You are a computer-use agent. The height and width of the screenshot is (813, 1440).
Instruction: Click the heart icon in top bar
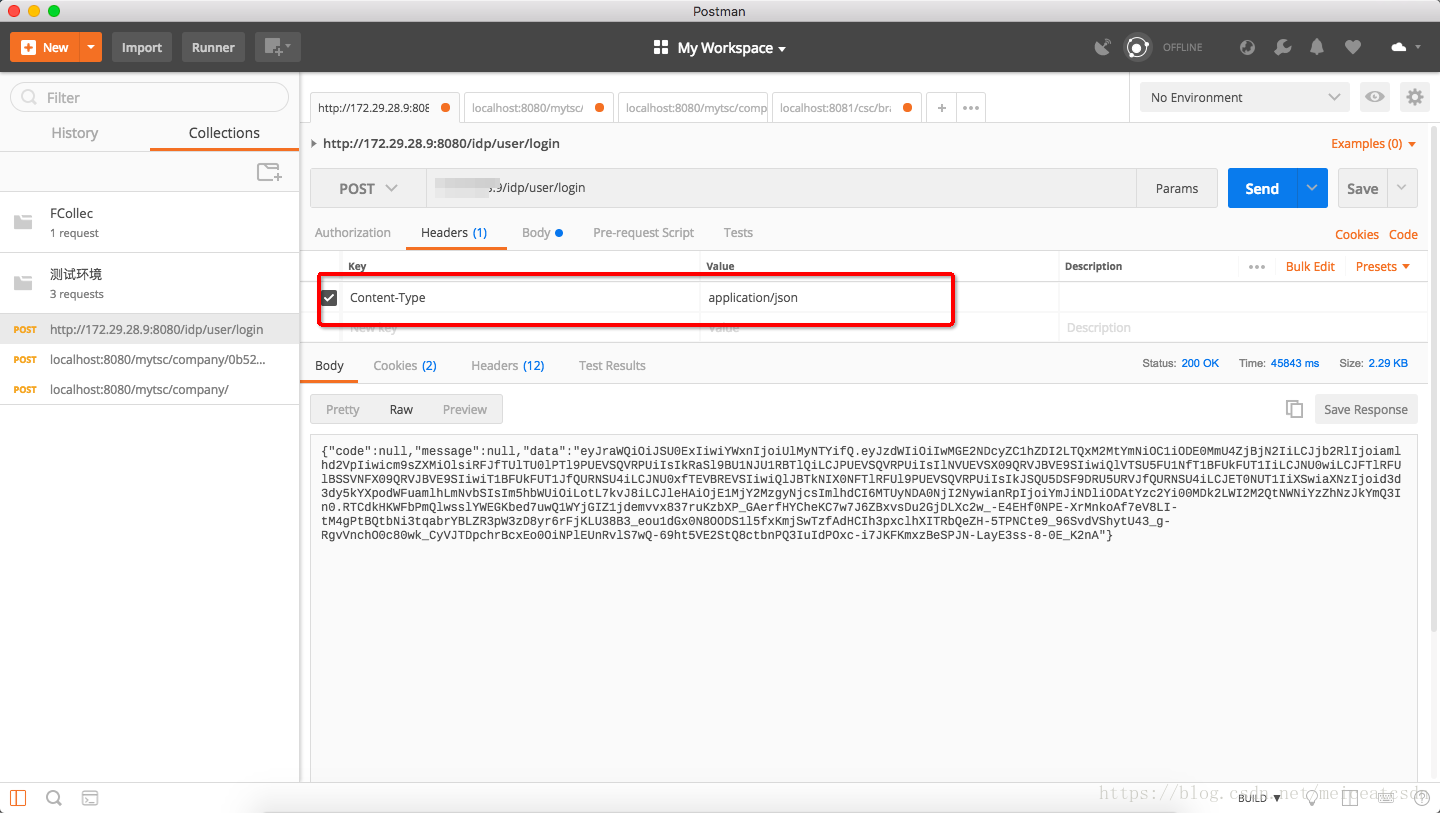pos(1352,47)
